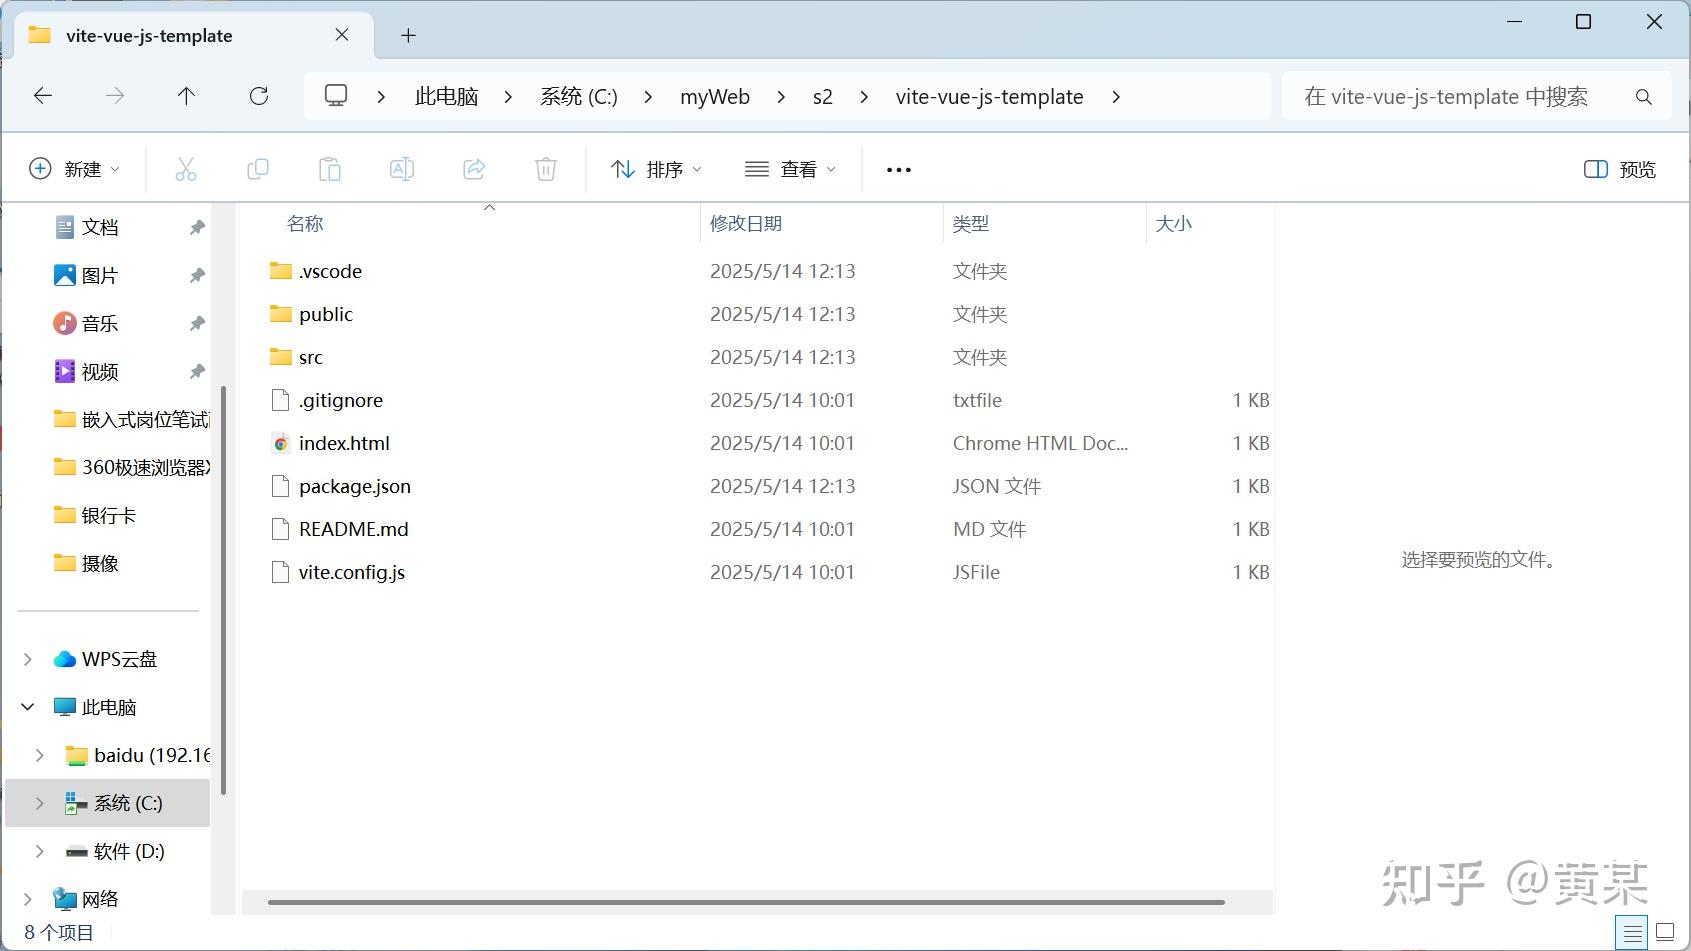
Task: Copy files with the copy icon
Action: [258, 168]
